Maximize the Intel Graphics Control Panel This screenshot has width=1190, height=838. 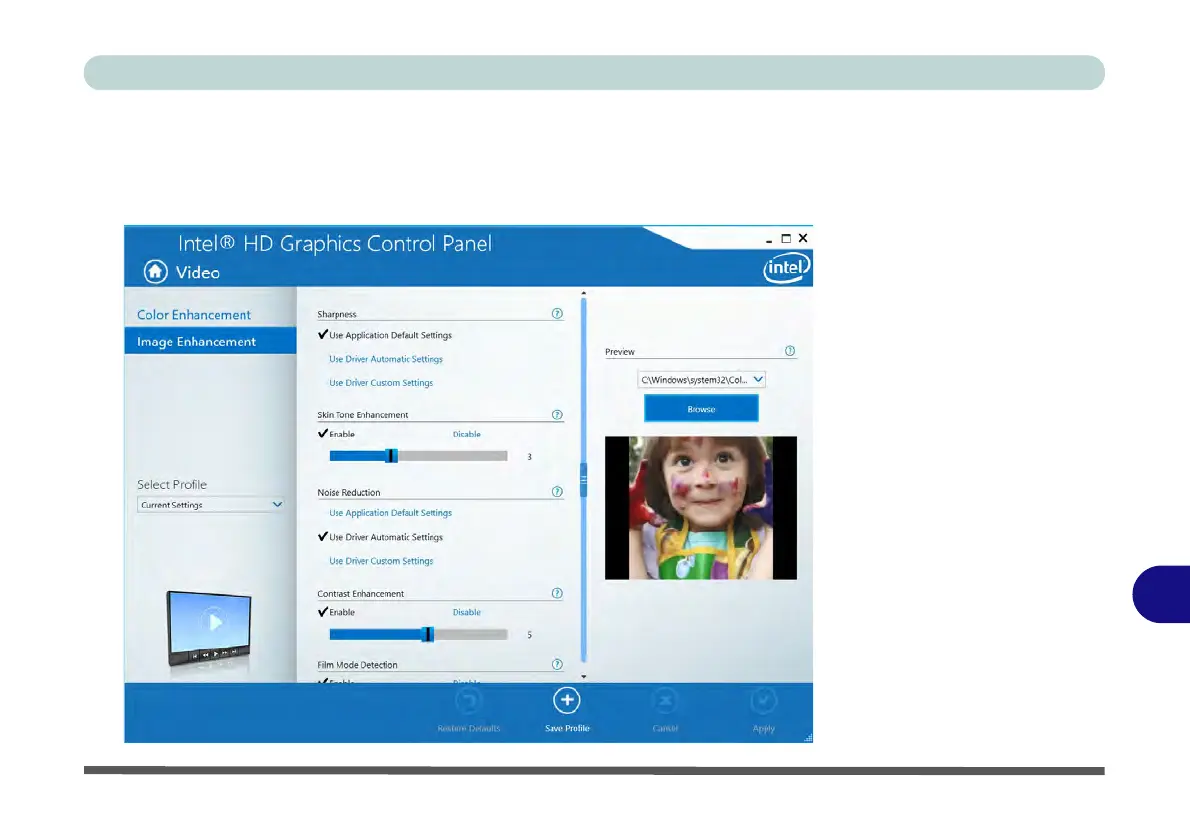tap(786, 238)
